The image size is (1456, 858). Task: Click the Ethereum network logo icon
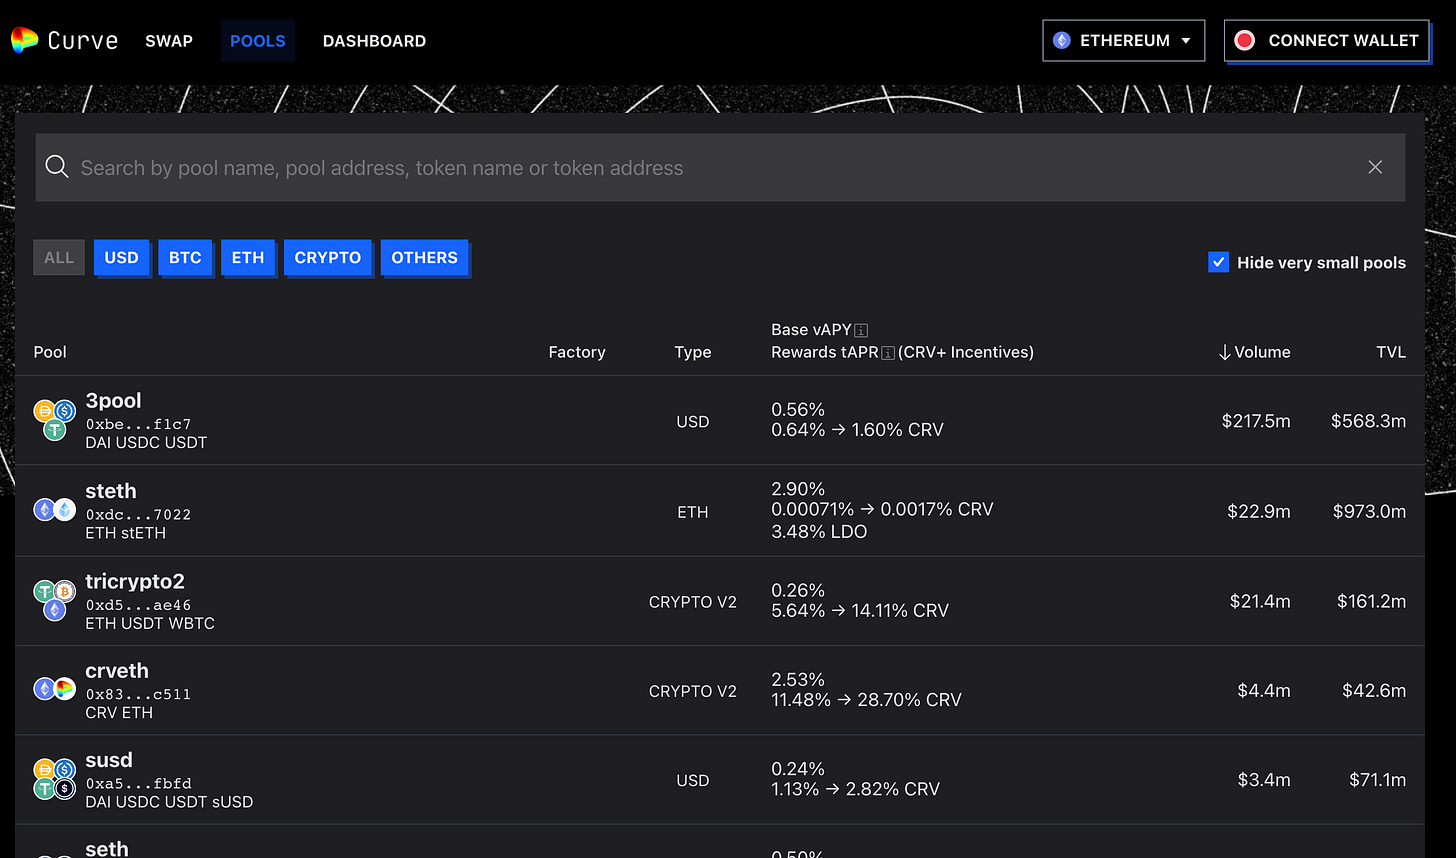point(1062,41)
